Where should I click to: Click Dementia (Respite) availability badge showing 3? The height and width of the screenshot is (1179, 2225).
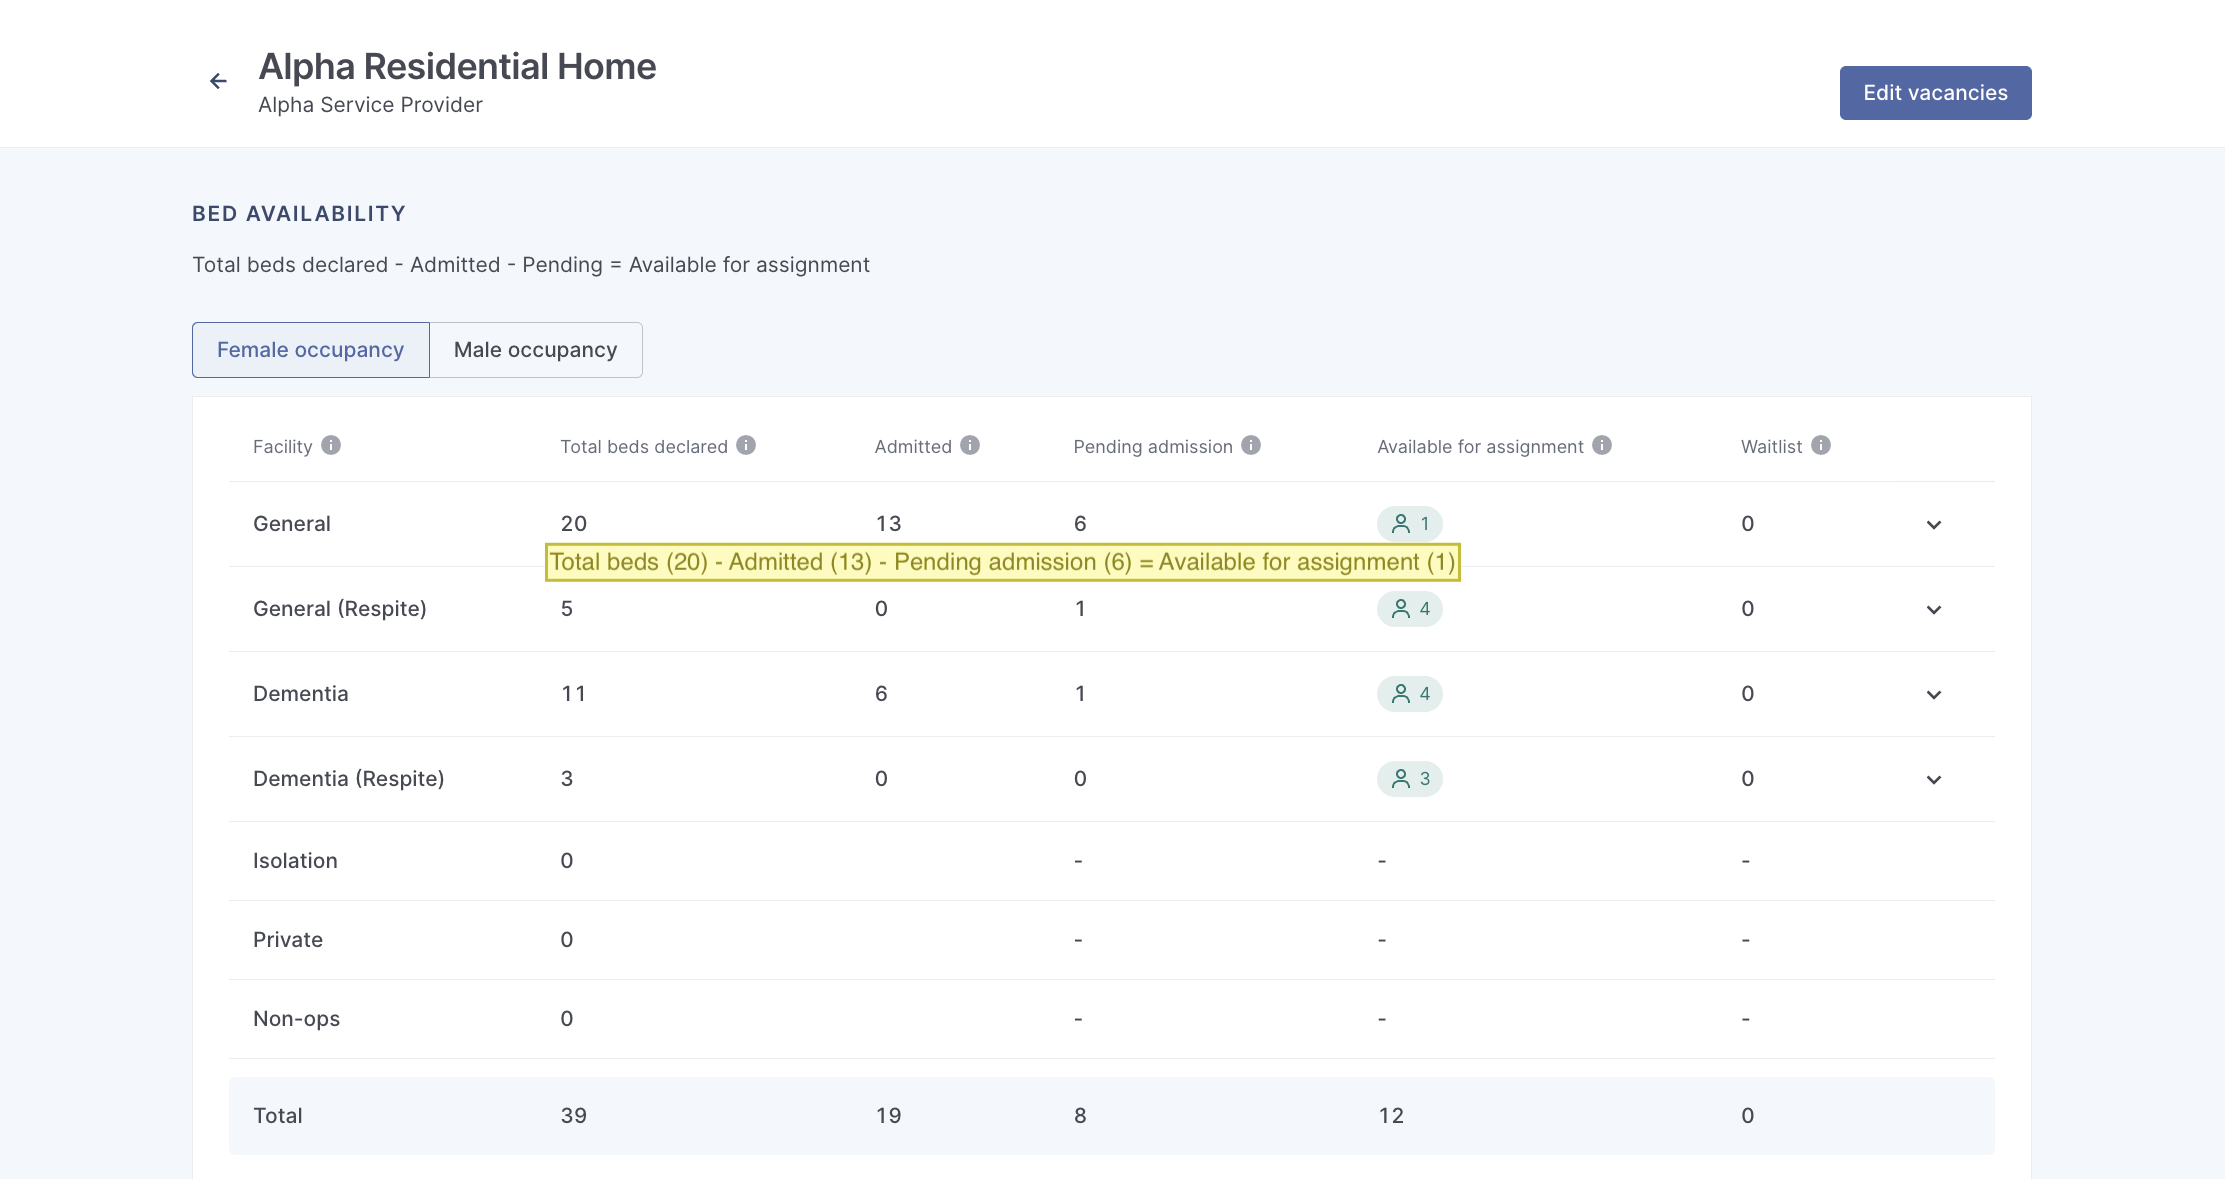pyautogui.click(x=1409, y=779)
